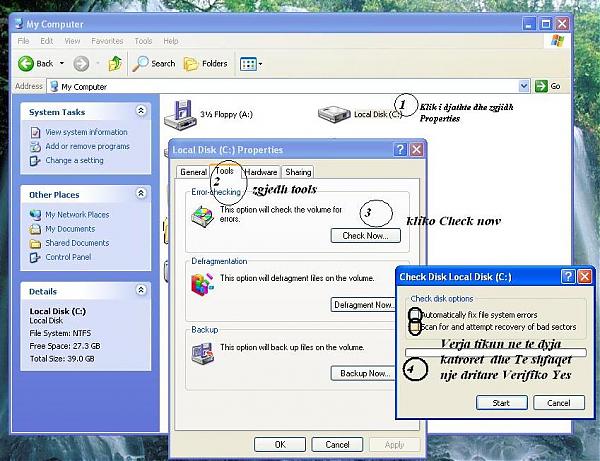The width and height of the screenshot is (600, 461).
Task: Collapse the Details panel
Action: 141,290
